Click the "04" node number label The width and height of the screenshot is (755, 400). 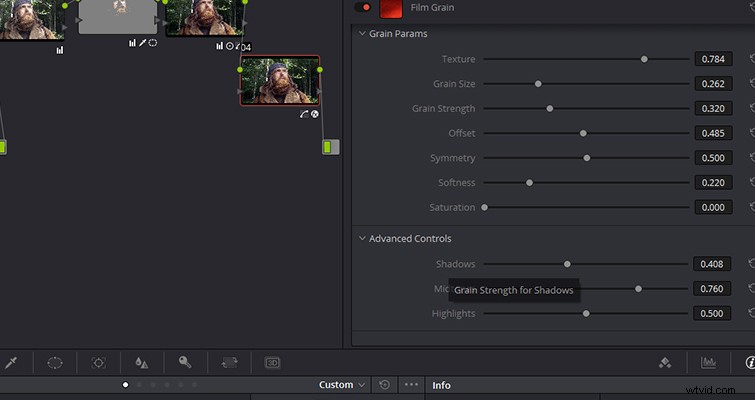point(246,47)
